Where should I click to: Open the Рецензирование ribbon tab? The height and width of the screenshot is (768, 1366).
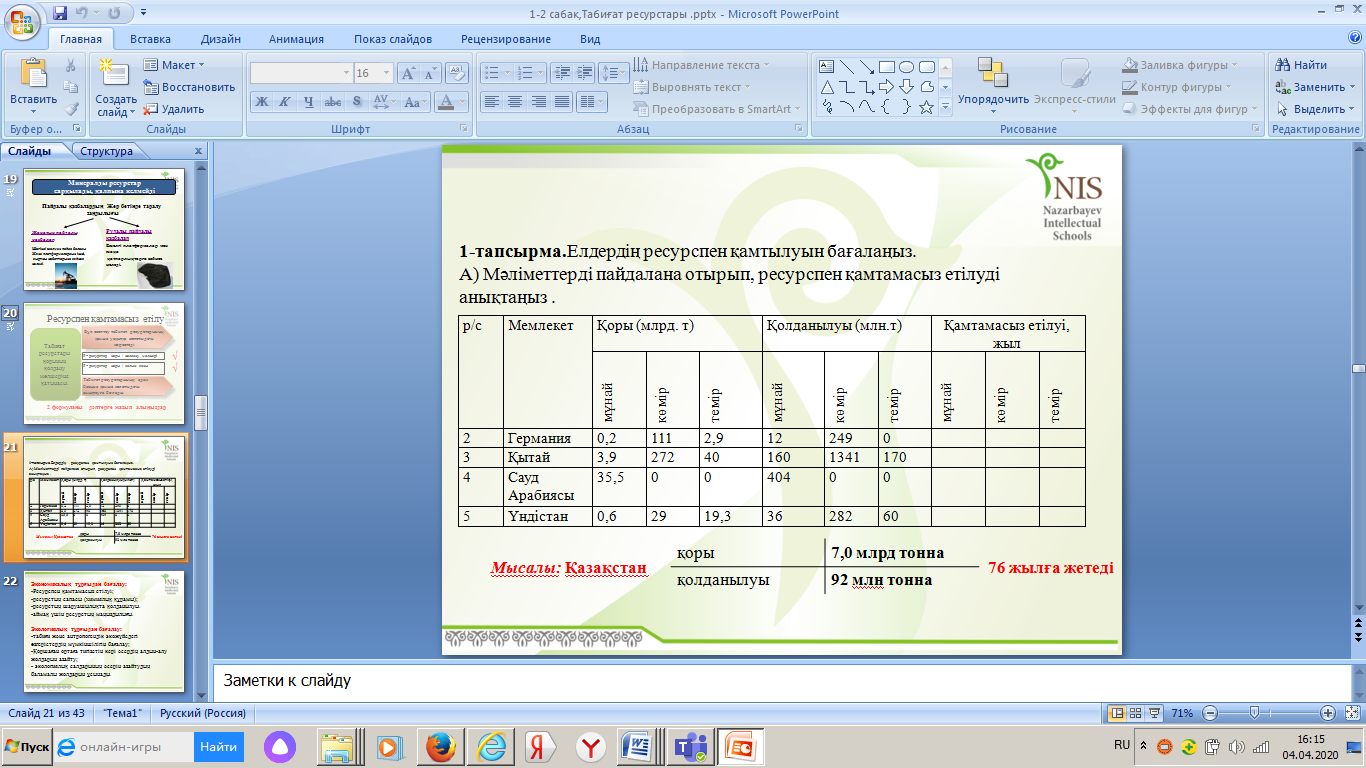506,39
